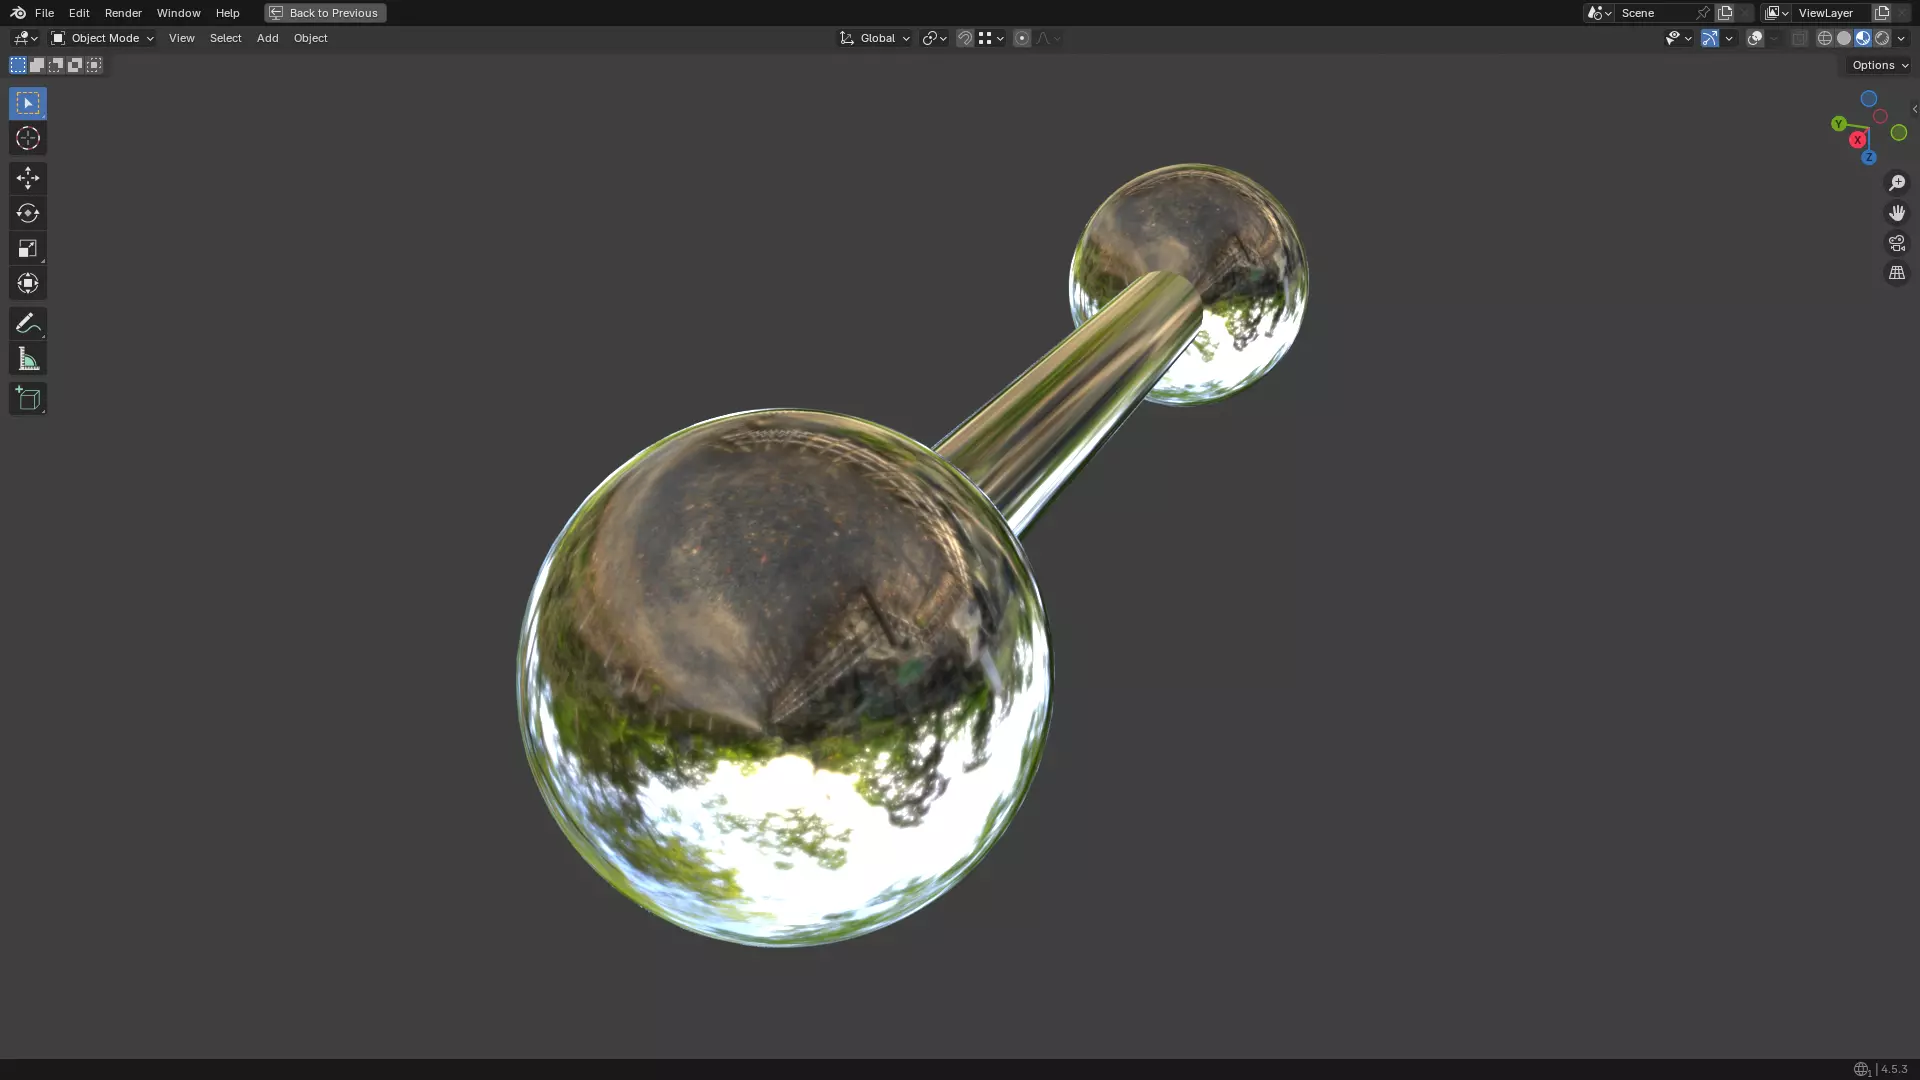Image resolution: width=1920 pixels, height=1080 pixels.
Task: Toggle X-ray mode
Action: click(1800, 38)
